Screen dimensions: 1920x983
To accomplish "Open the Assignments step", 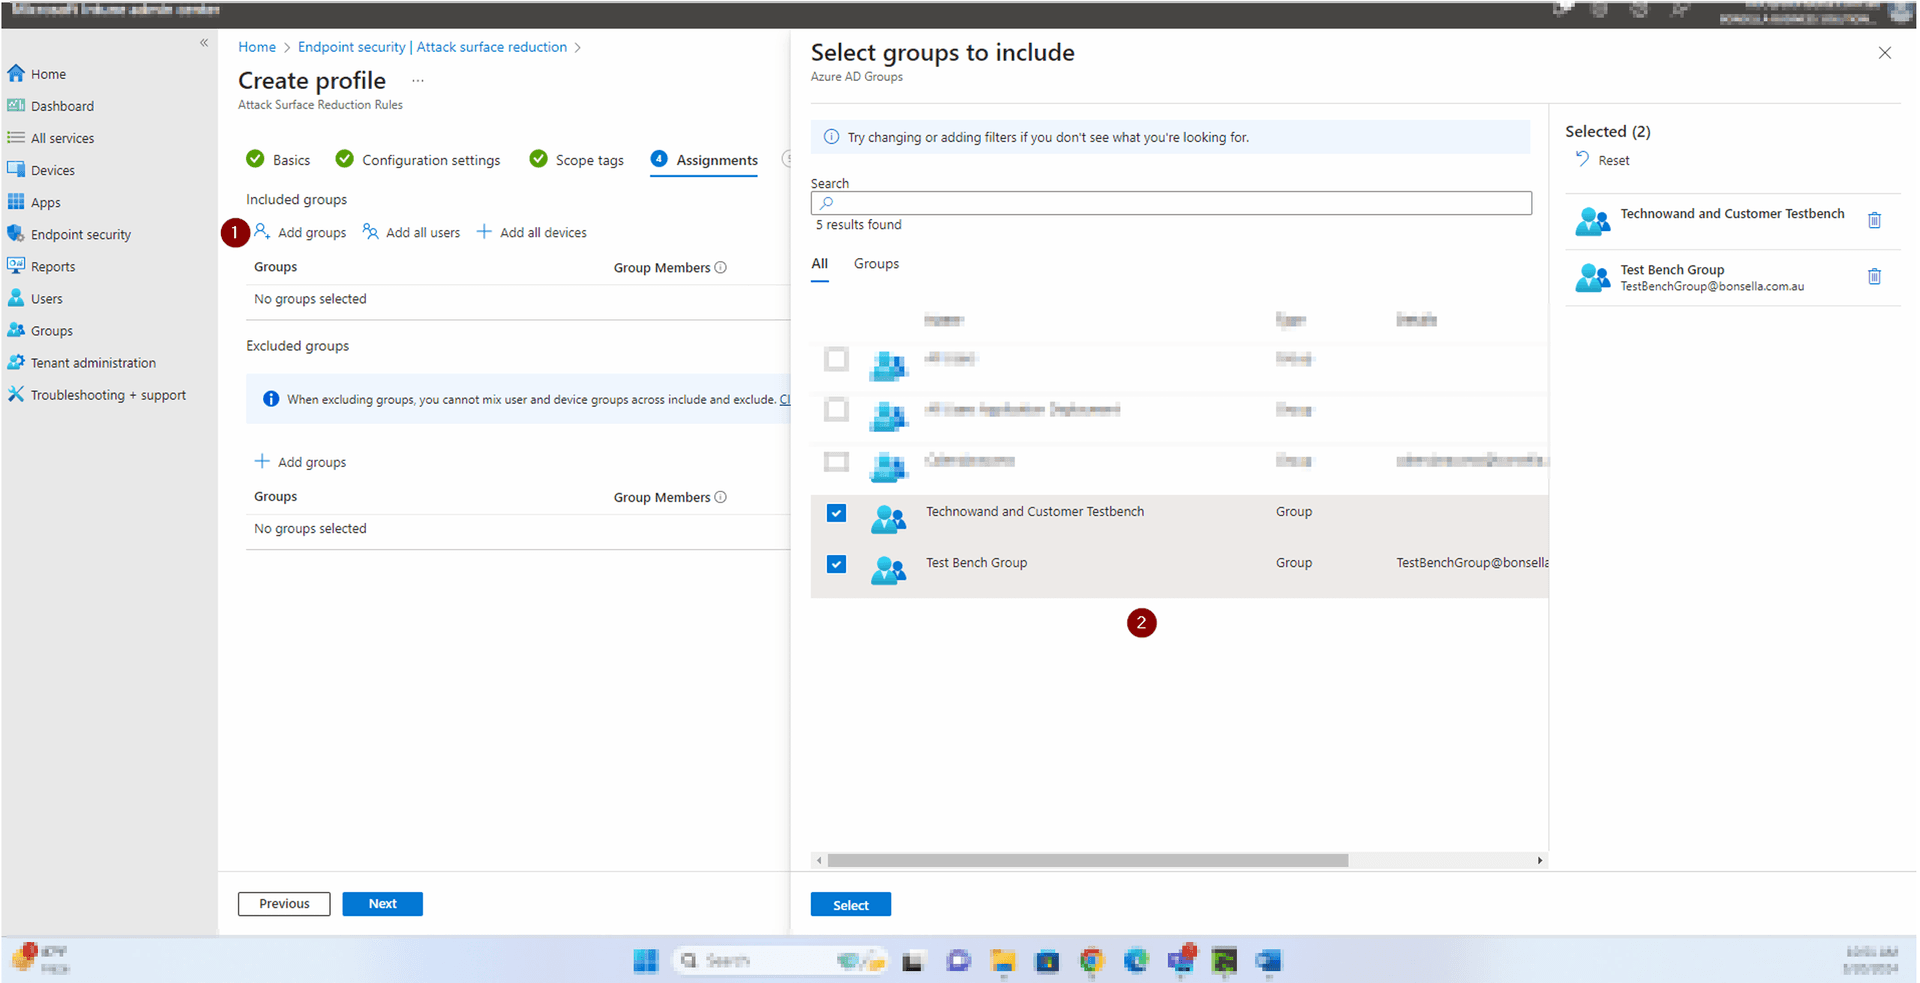I will pyautogui.click(x=704, y=159).
